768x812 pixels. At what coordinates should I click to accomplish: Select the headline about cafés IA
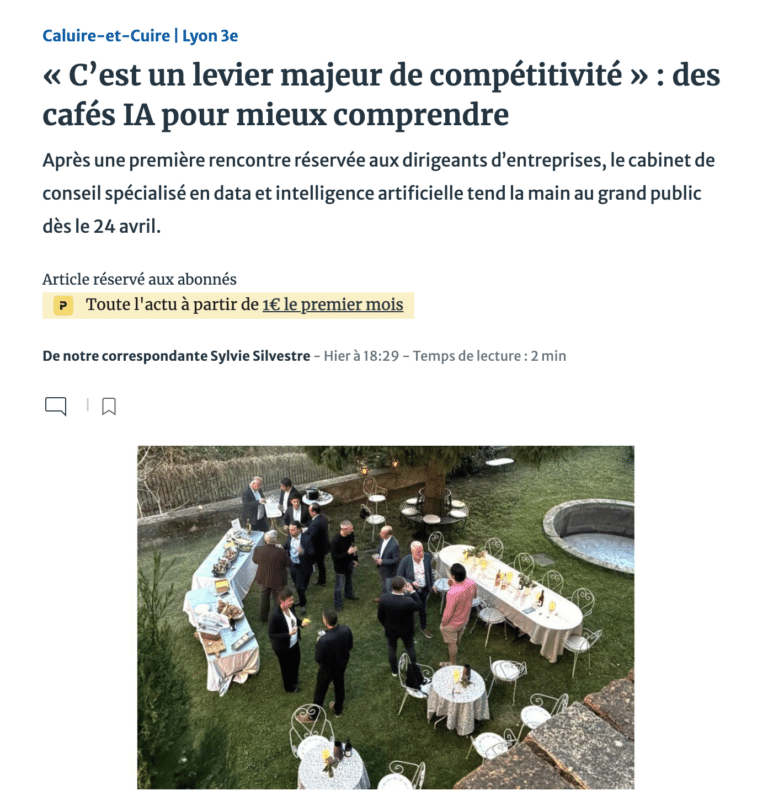click(381, 95)
